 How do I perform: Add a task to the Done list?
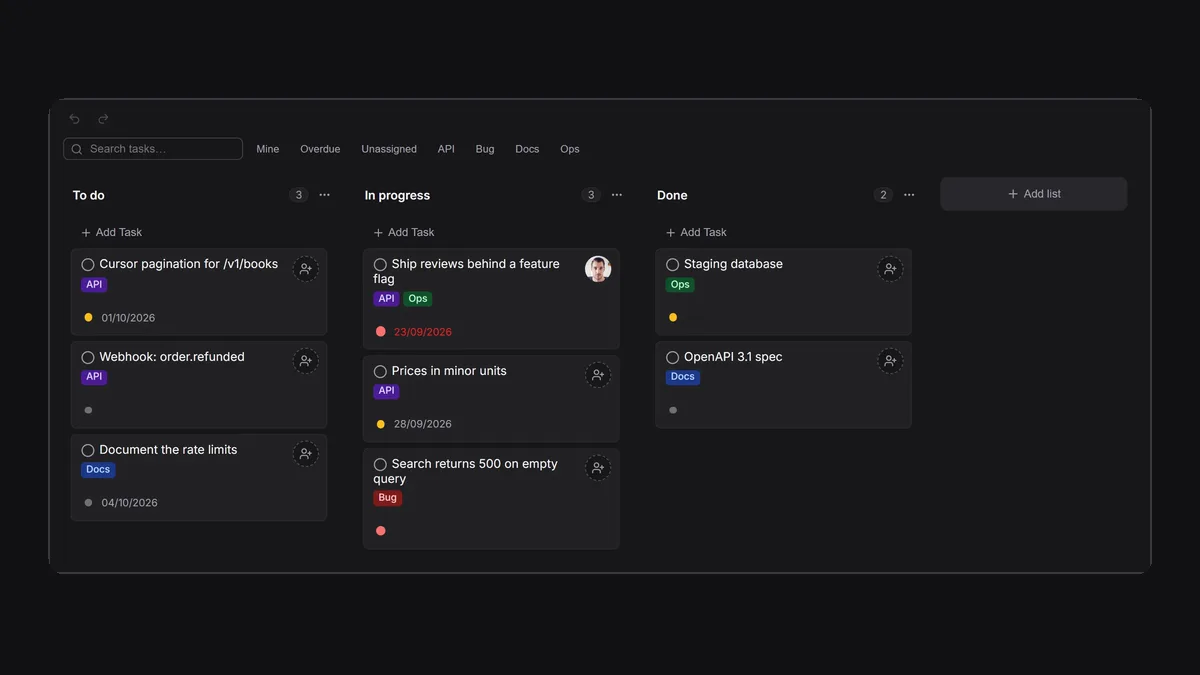tap(696, 232)
